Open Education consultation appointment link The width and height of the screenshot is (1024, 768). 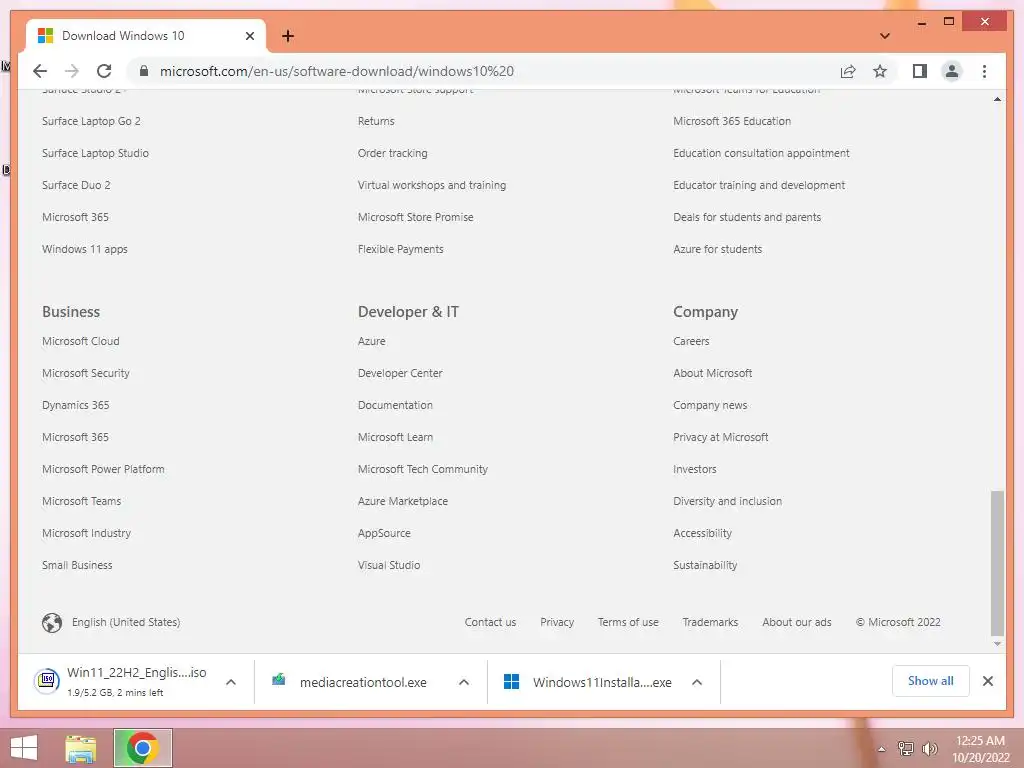tap(761, 153)
